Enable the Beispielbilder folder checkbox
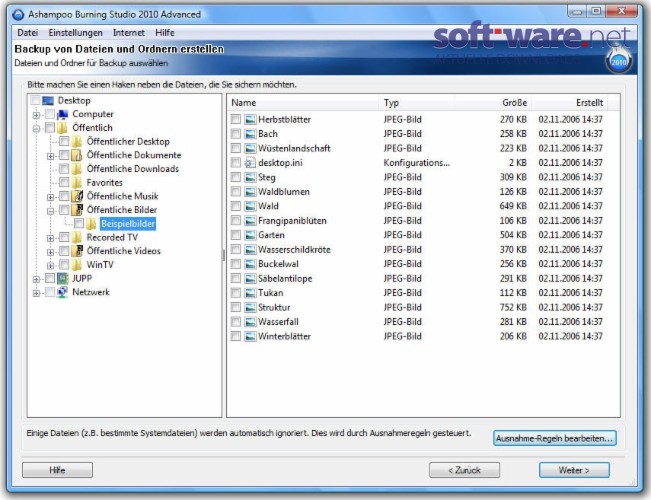The image size is (651, 500). pyautogui.click(x=79, y=224)
